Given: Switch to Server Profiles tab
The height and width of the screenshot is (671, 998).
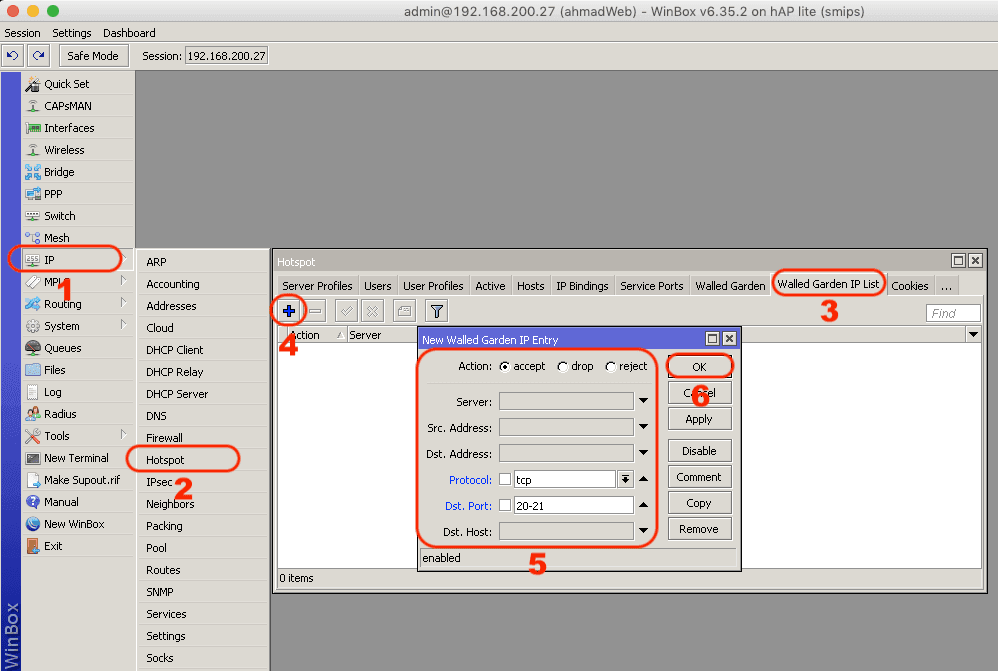Looking at the screenshot, I should click(317, 286).
